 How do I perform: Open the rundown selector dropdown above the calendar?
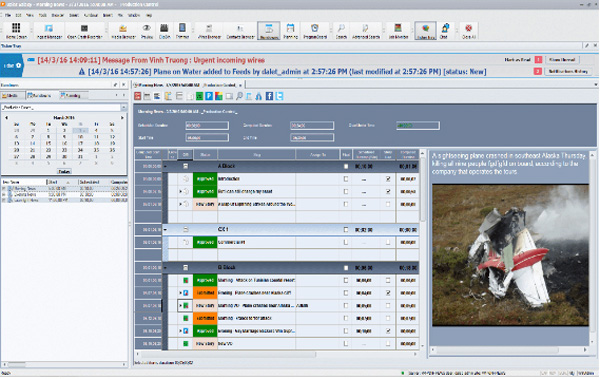(123, 108)
